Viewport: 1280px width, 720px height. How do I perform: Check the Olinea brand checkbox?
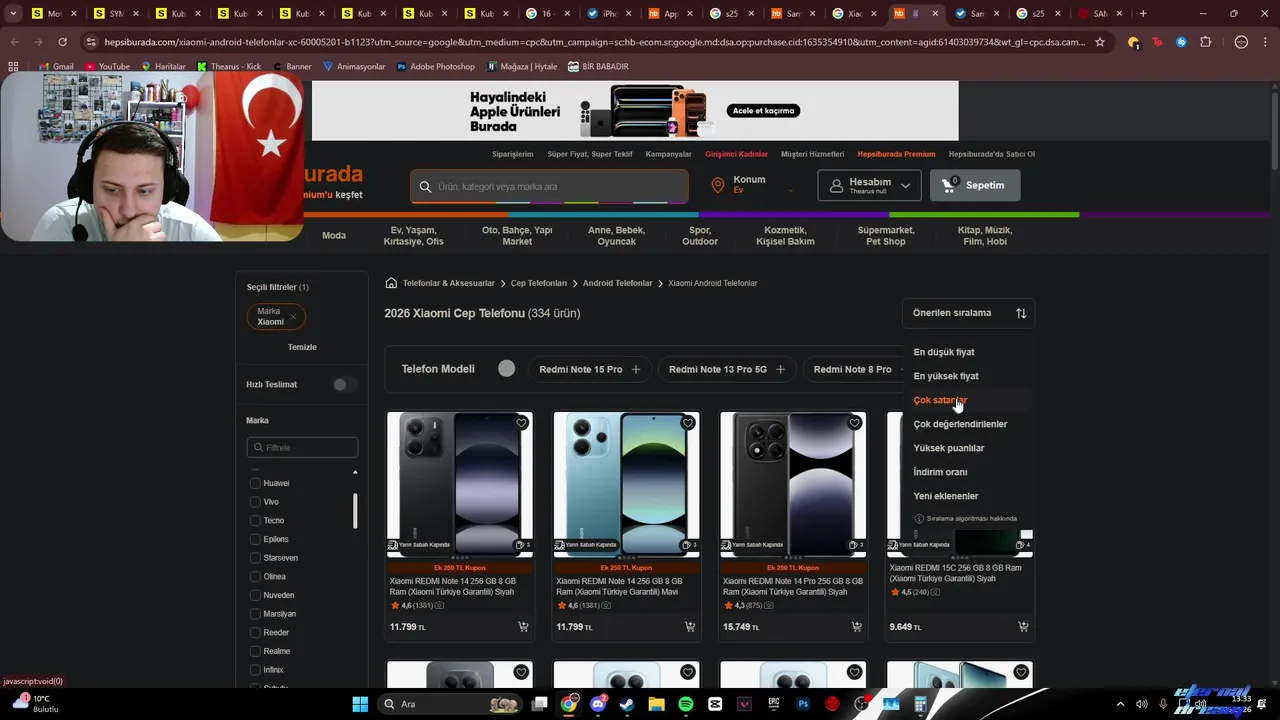(x=255, y=577)
